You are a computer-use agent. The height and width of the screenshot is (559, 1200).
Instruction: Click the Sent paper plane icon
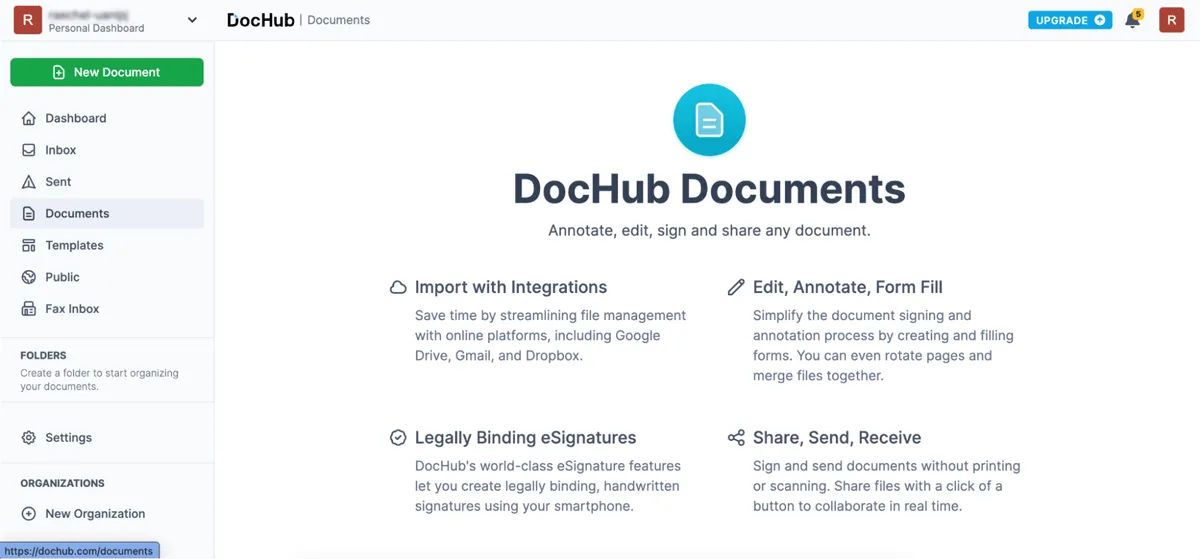point(29,182)
